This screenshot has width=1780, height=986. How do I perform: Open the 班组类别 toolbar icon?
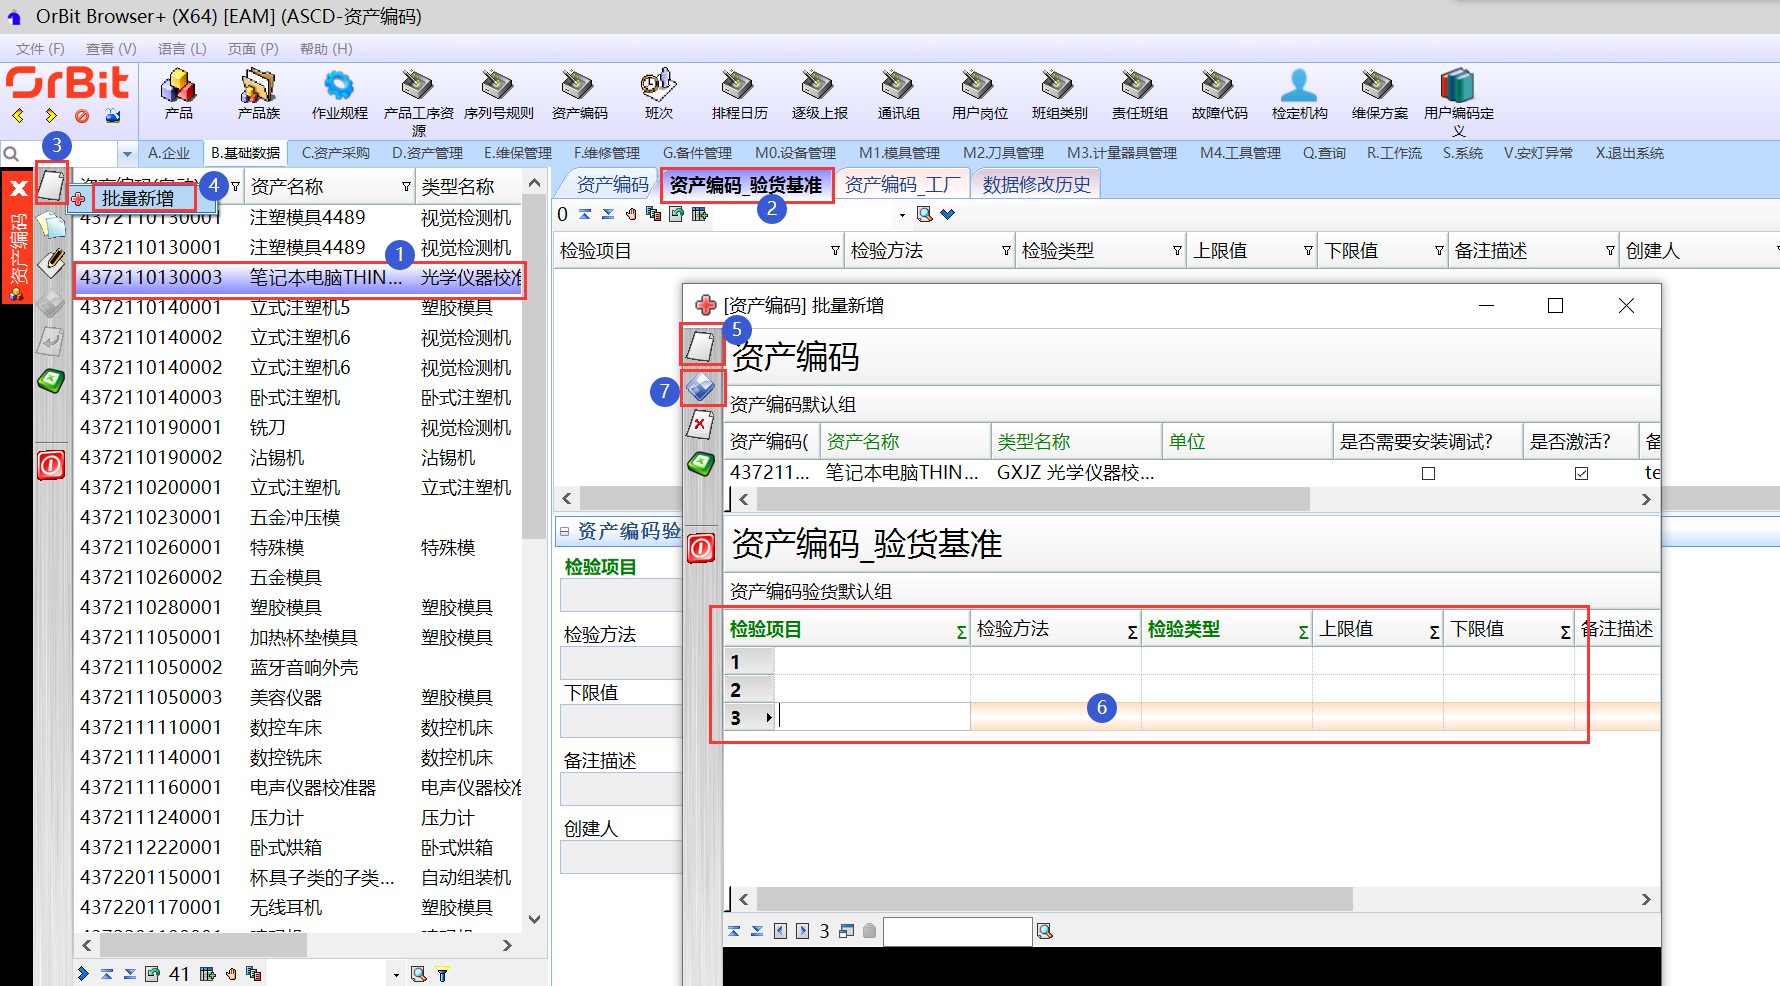tap(1059, 86)
